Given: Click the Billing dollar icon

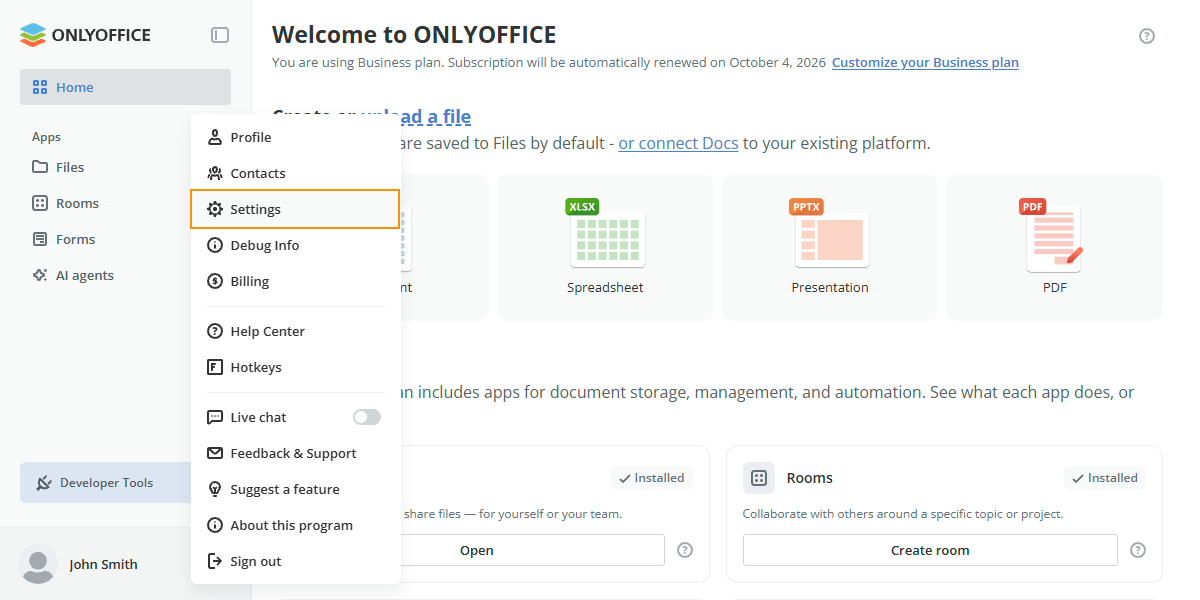Looking at the screenshot, I should pyautogui.click(x=214, y=281).
